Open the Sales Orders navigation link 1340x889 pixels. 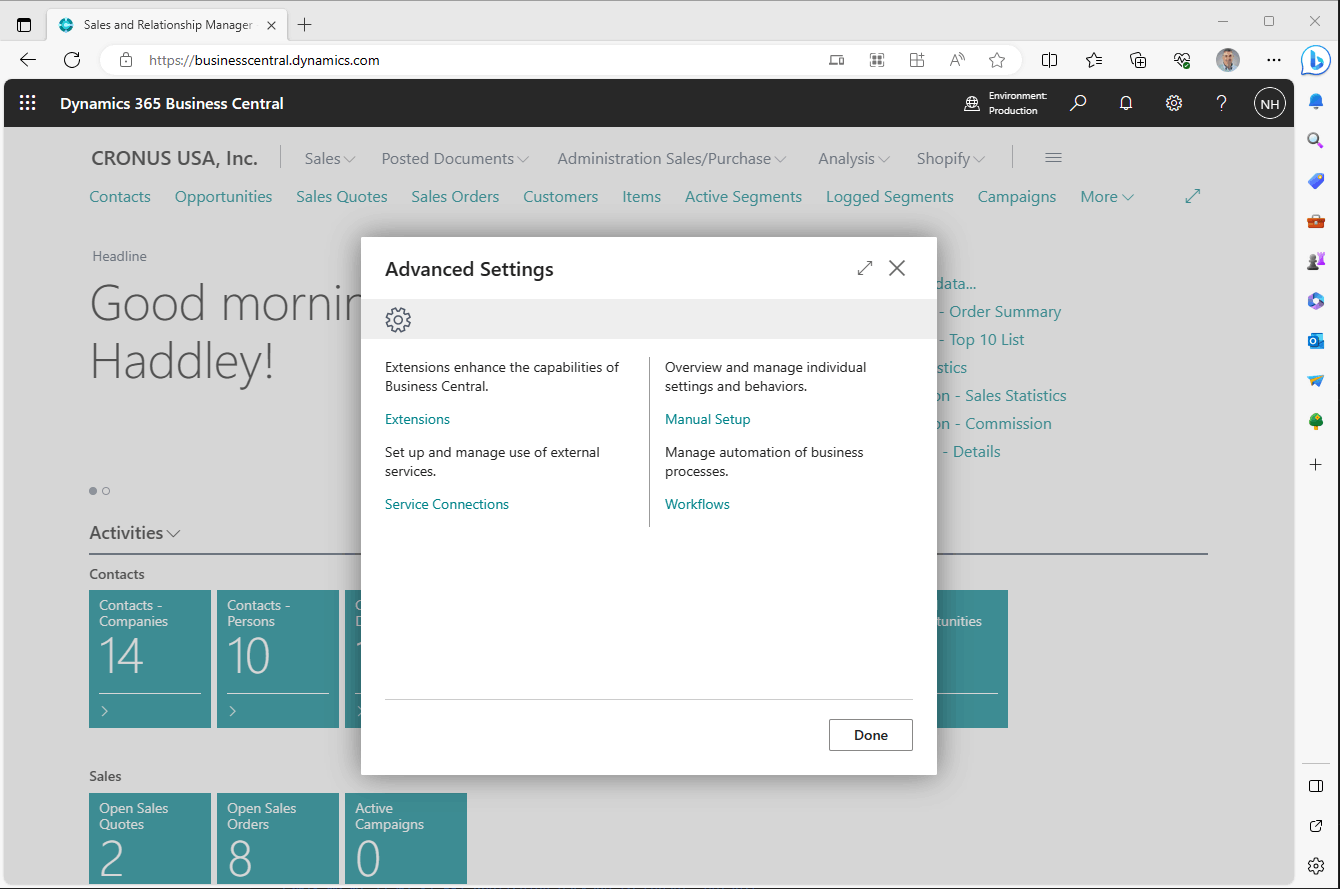tap(455, 197)
